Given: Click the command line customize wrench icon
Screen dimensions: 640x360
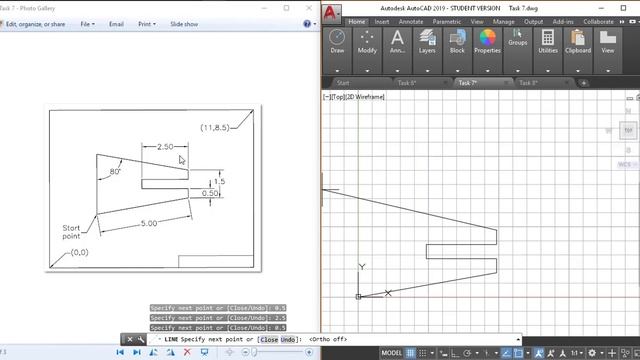Looking at the screenshot, I should (x=141, y=339).
